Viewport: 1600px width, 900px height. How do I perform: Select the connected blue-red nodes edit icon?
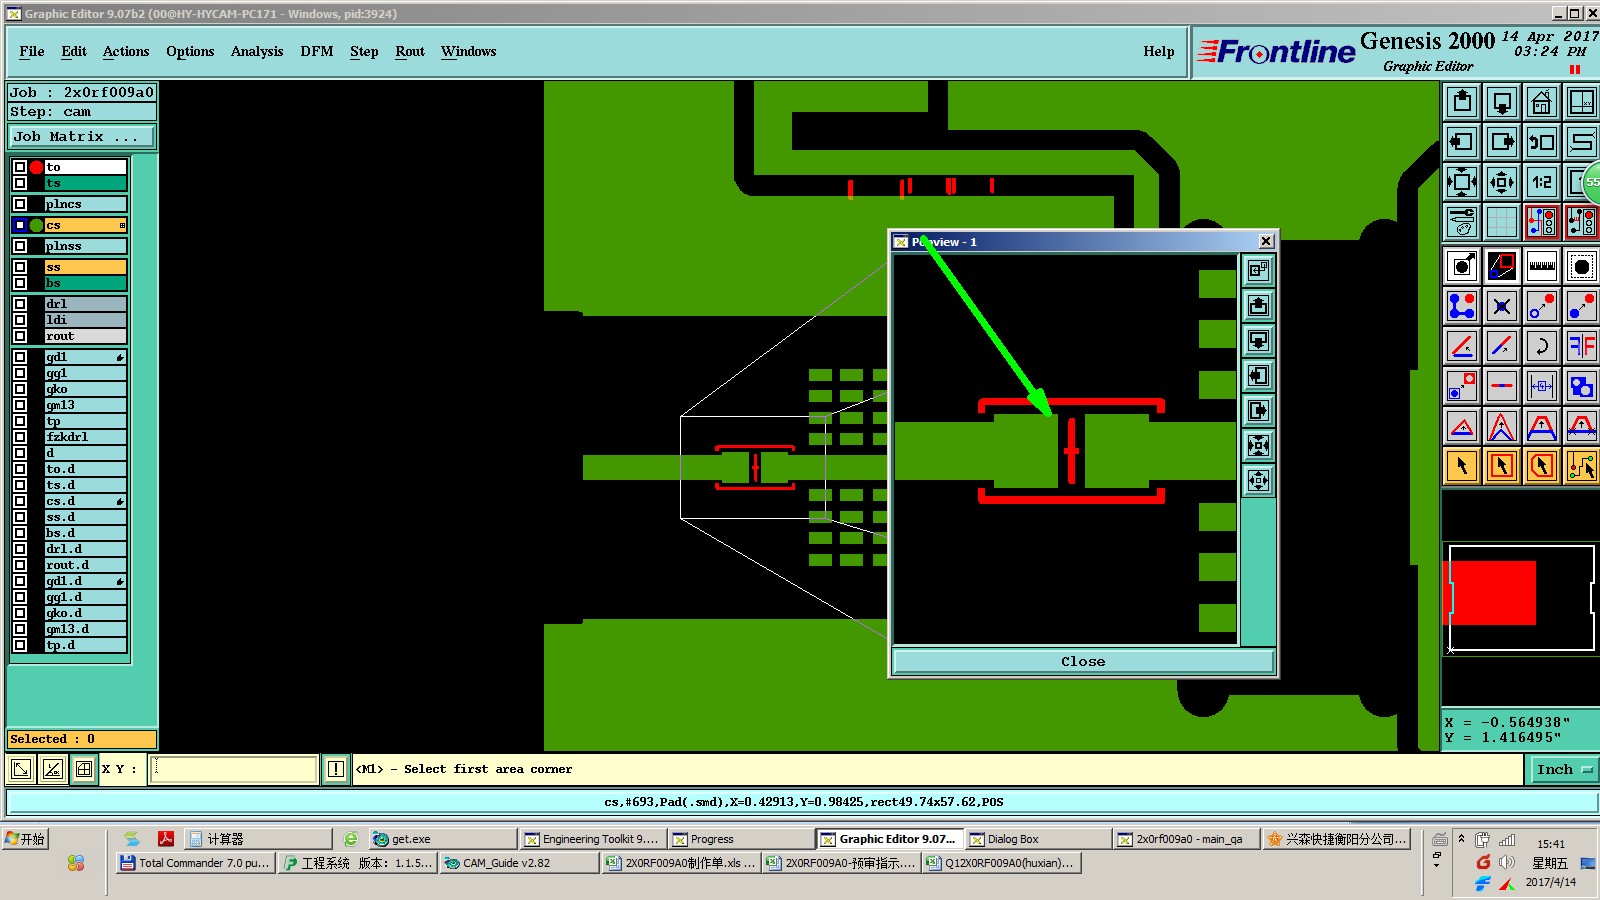(1462, 306)
